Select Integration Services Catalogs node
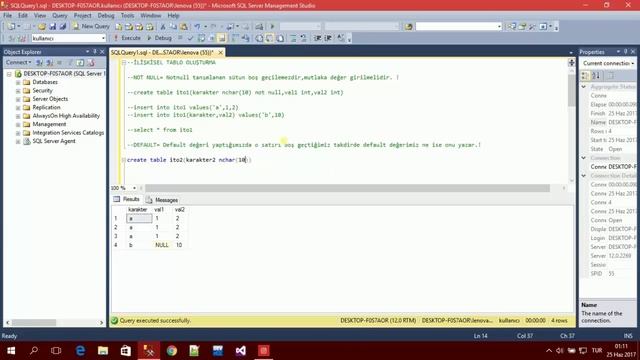This screenshot has width=640, height=360. coord(68,133)
